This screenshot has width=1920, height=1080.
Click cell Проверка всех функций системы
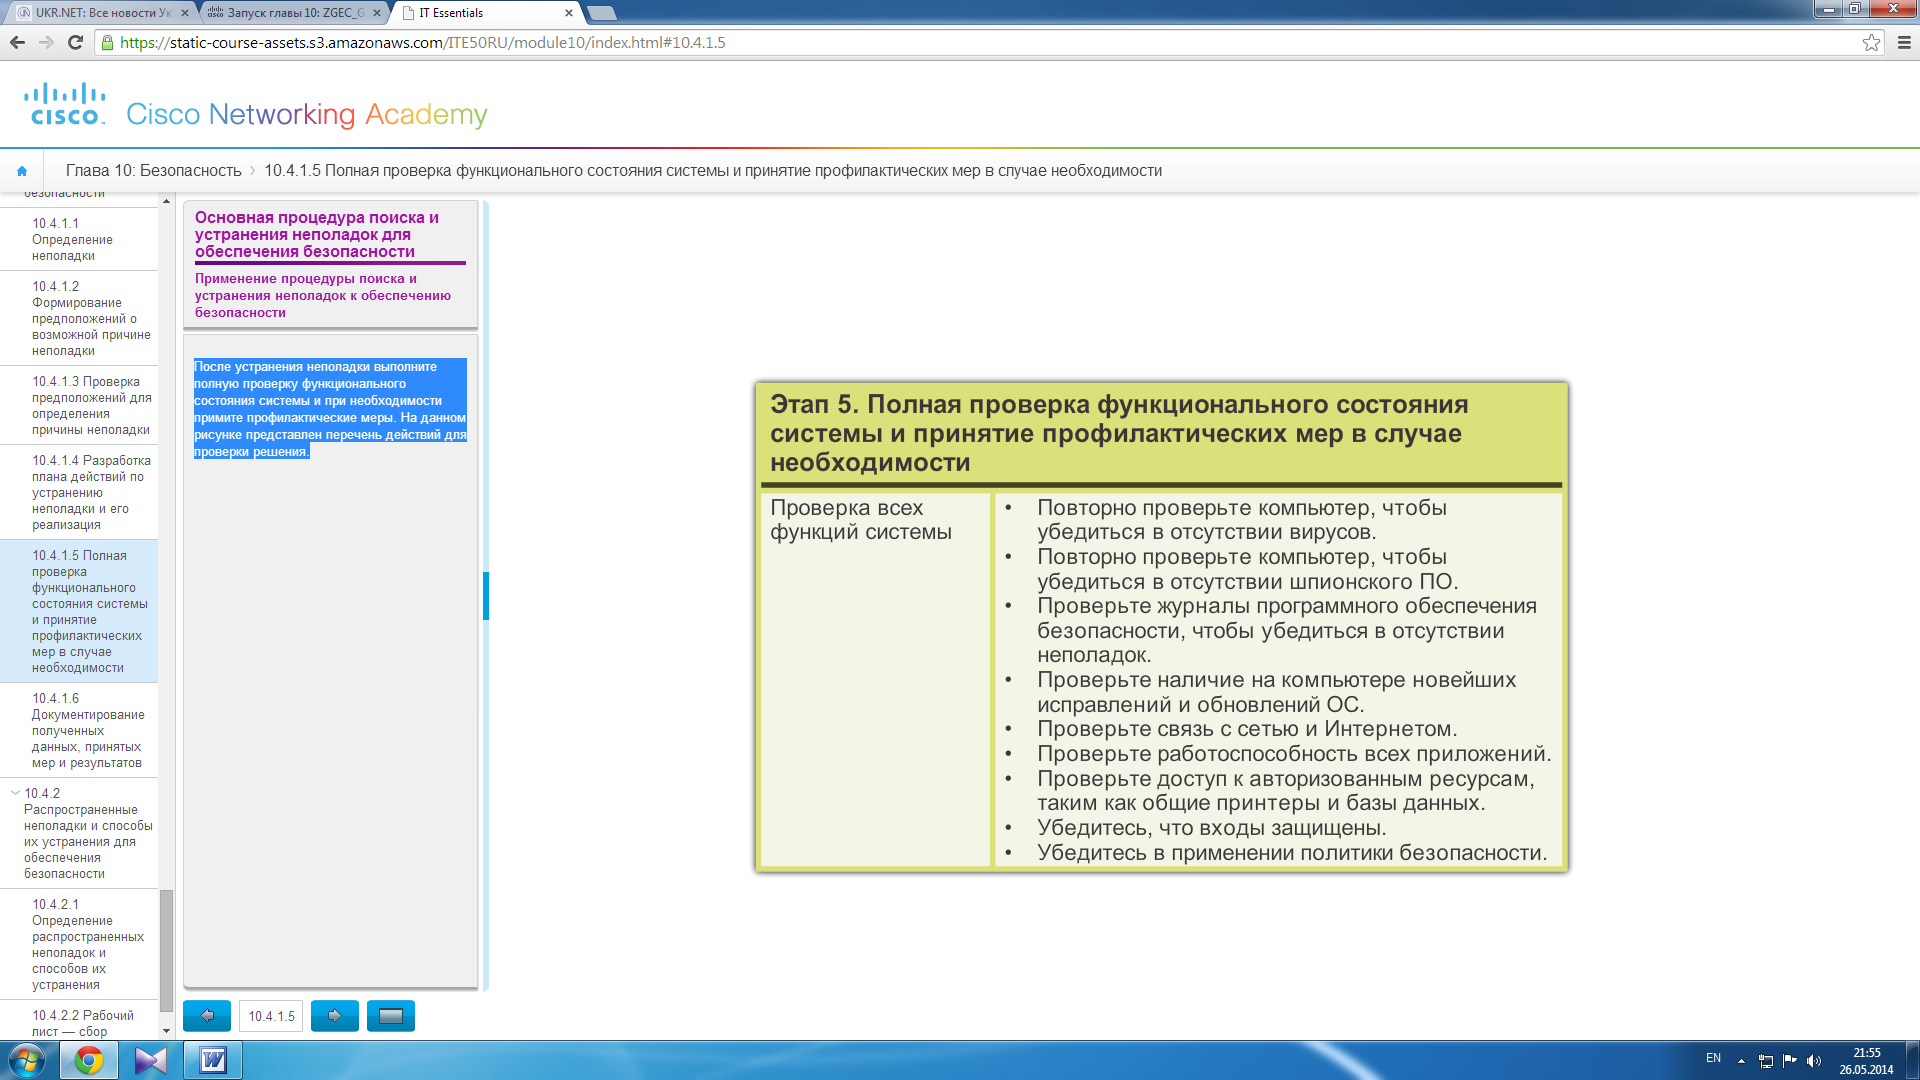pyautogui.click(x=860, y=520)
